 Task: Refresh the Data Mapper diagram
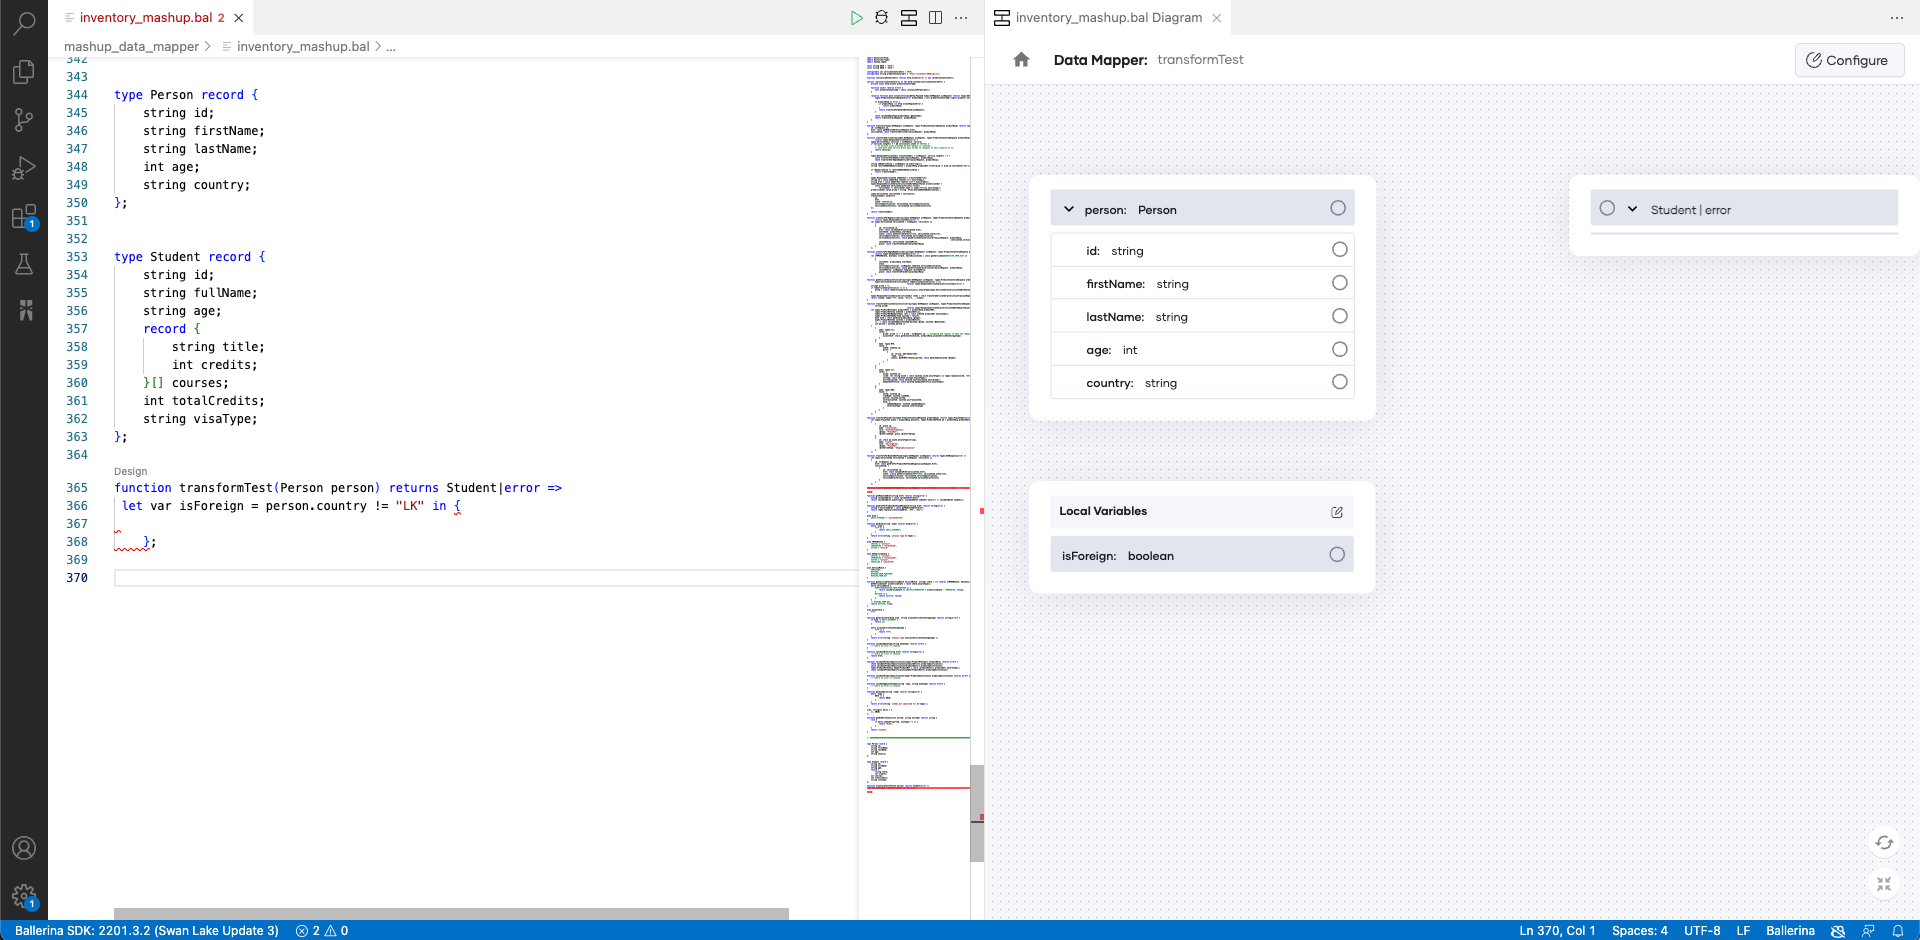(x=1884, y=843)
